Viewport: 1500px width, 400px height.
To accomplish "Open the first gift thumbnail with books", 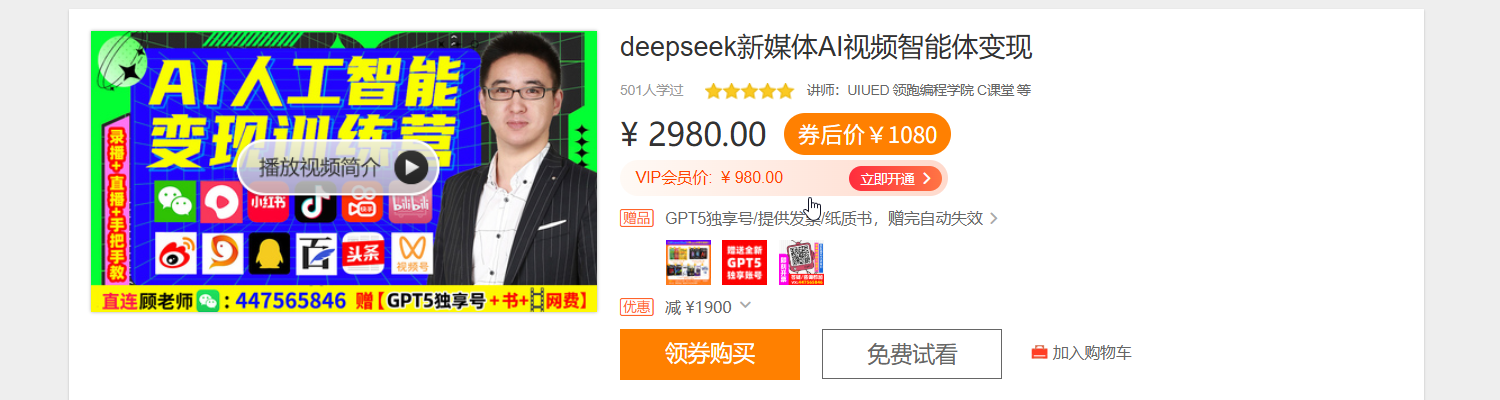I will (x=688, y=263).
